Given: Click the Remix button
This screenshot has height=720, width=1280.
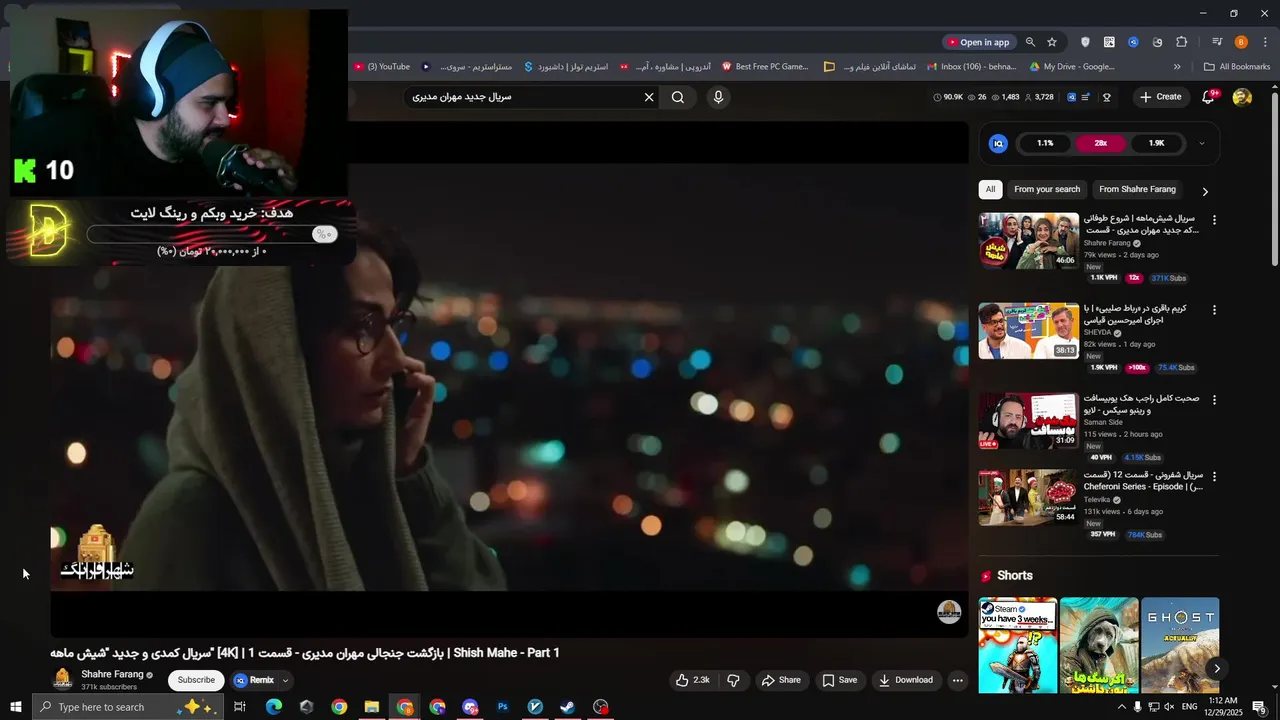Looking at the screenshot, I should click(x=254, y=680).
